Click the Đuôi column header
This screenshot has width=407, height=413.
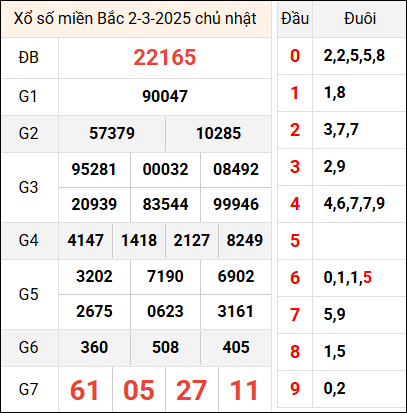click(x=360, y=19)
